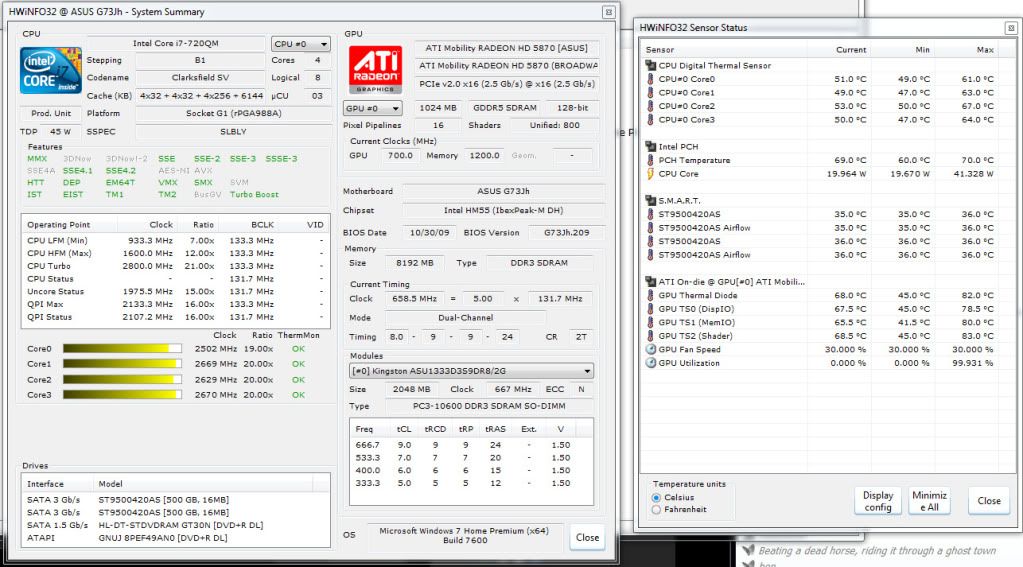This screenshot has width=1023, height=567.
Task: Click thermometer icon beside CPU#0 Core0
Action: (x=650, y=79)
